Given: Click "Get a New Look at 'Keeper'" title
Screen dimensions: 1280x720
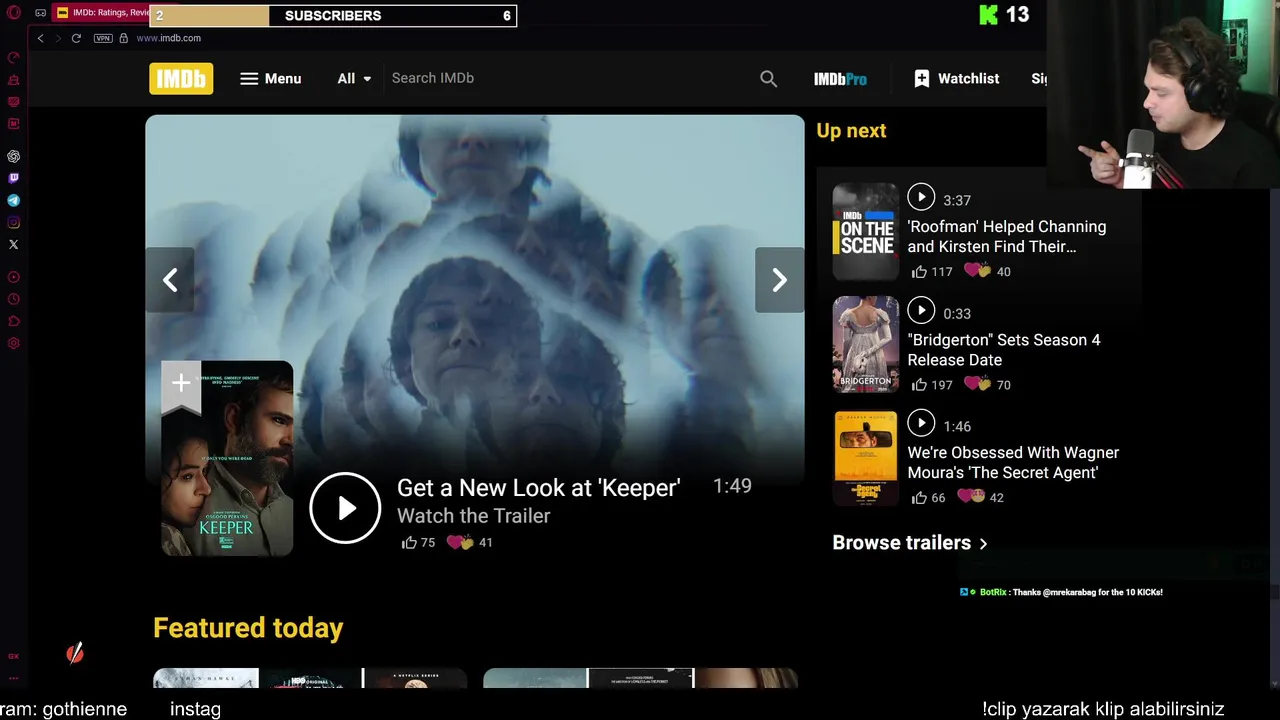Looking at the screenshot, I should click(x=538, y=488).
